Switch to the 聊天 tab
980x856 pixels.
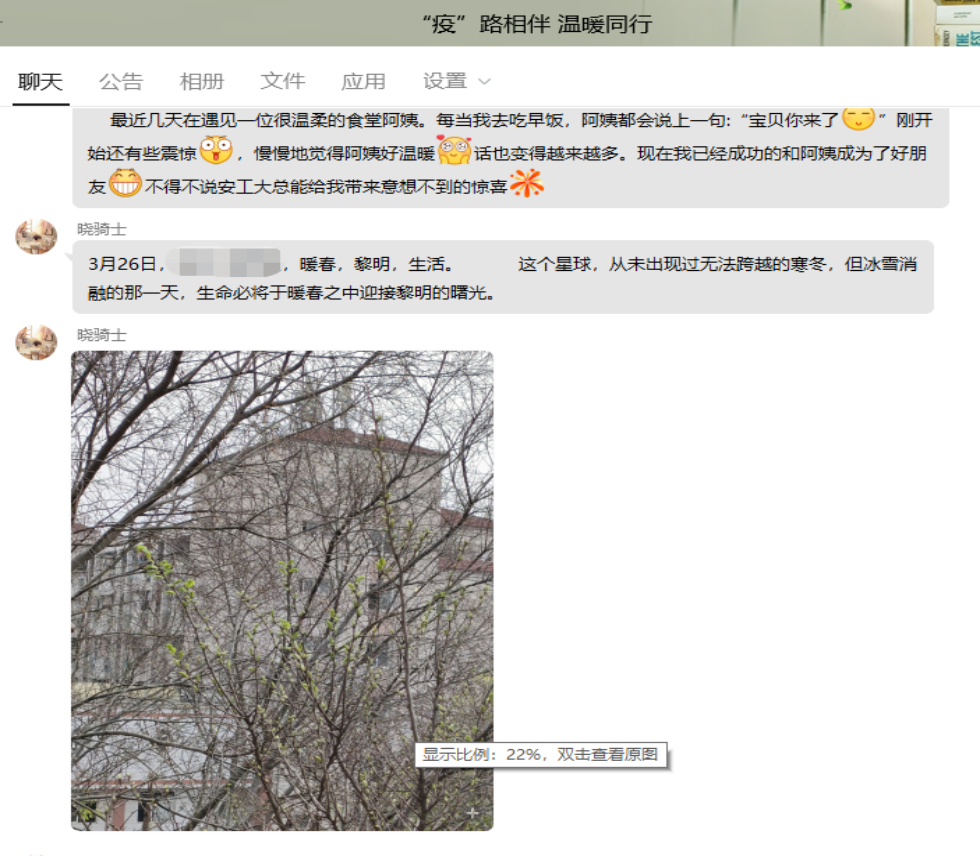[x=40, y=82]
